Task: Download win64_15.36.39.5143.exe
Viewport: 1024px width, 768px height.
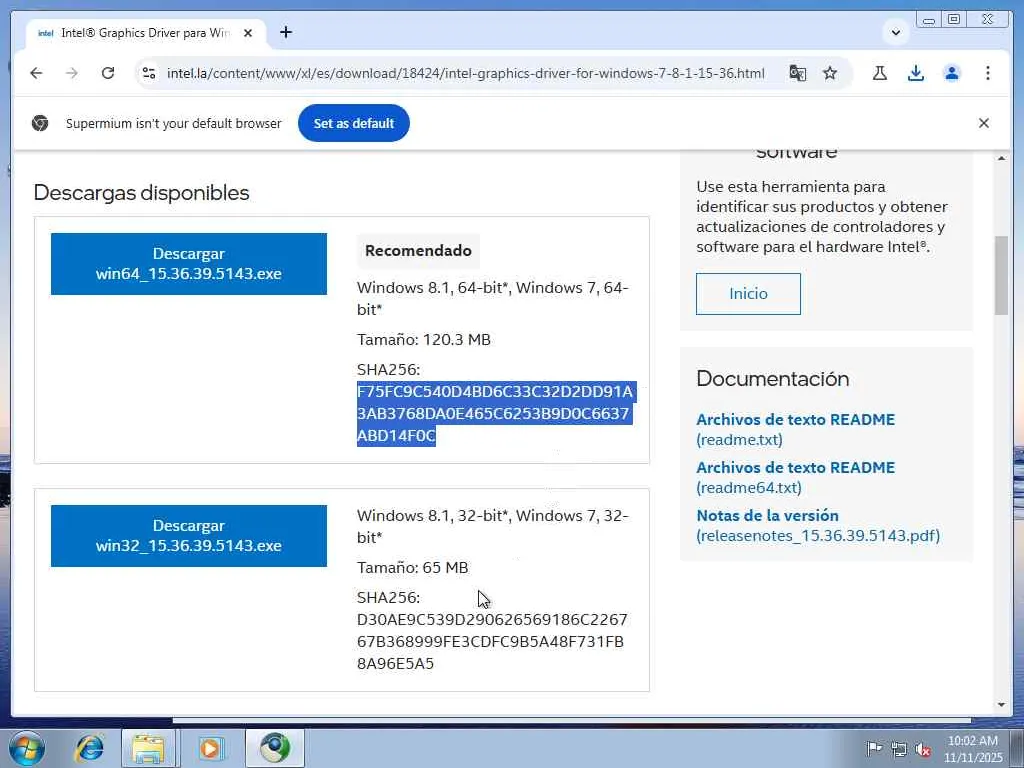Action: tap(189, 264)
